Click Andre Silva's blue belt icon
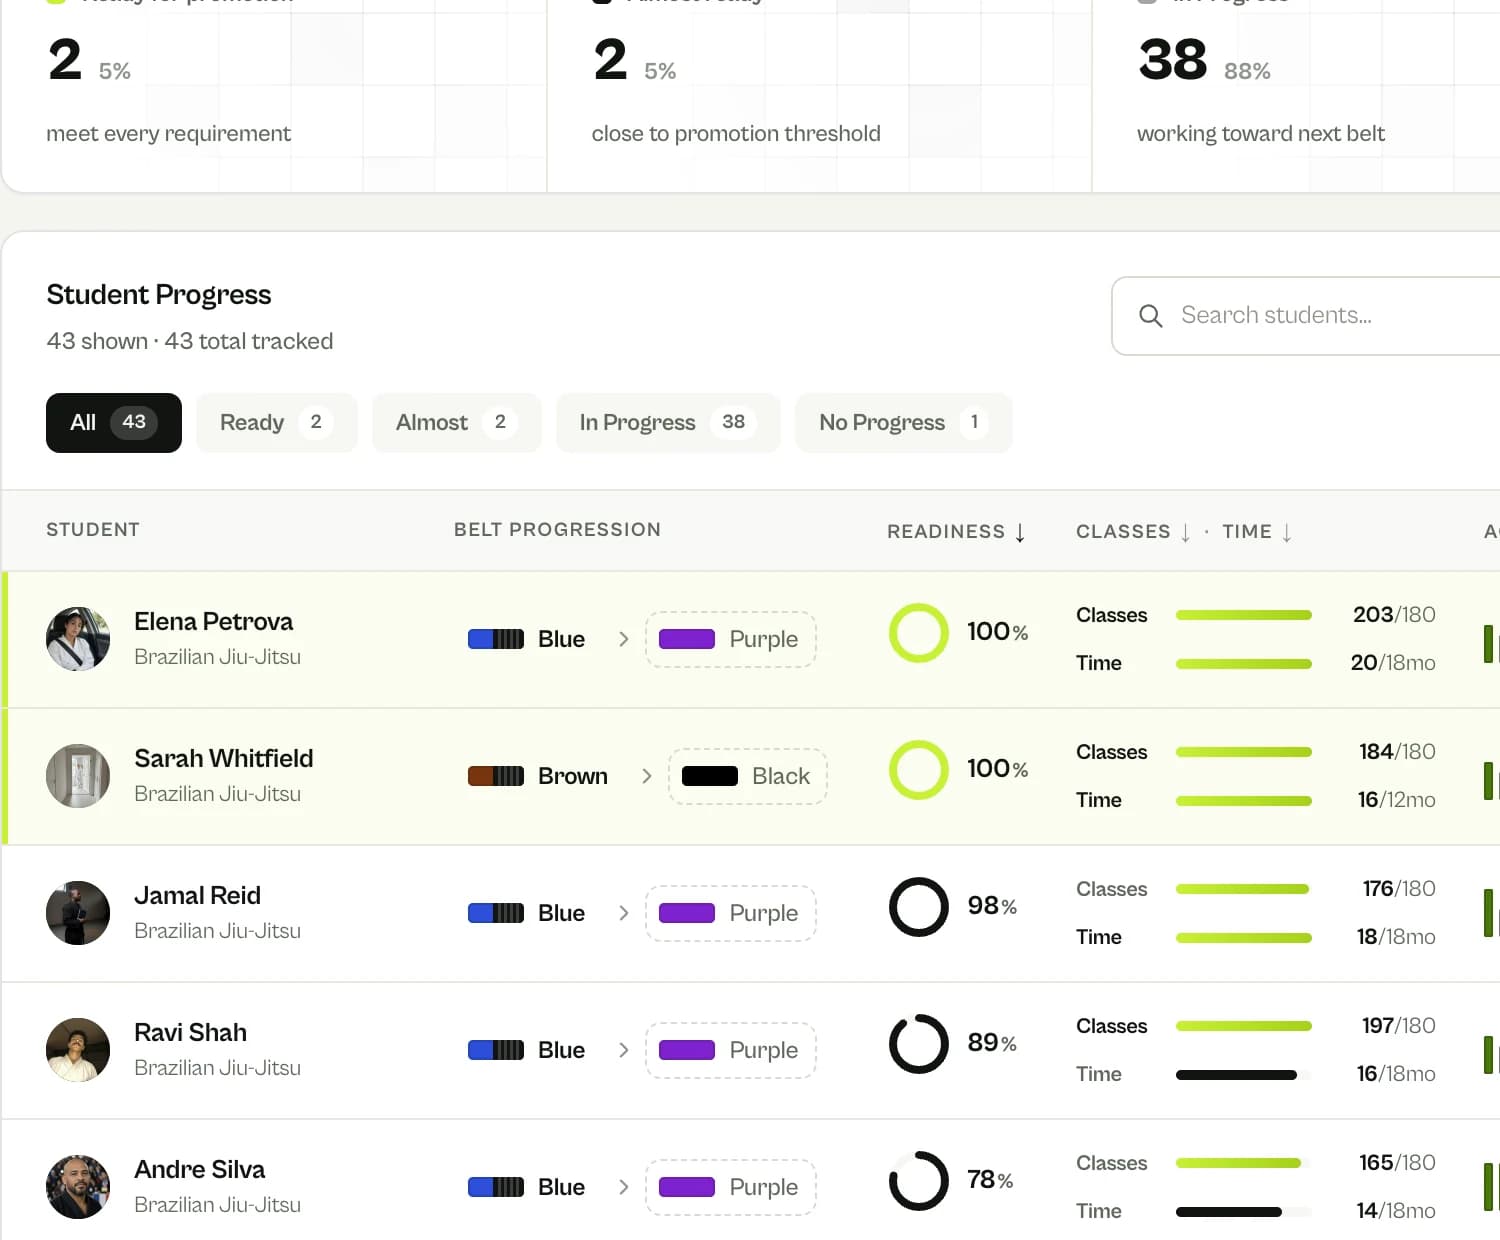The height and width of the screenshot is (1240, 1500). tap(496, 1187)
